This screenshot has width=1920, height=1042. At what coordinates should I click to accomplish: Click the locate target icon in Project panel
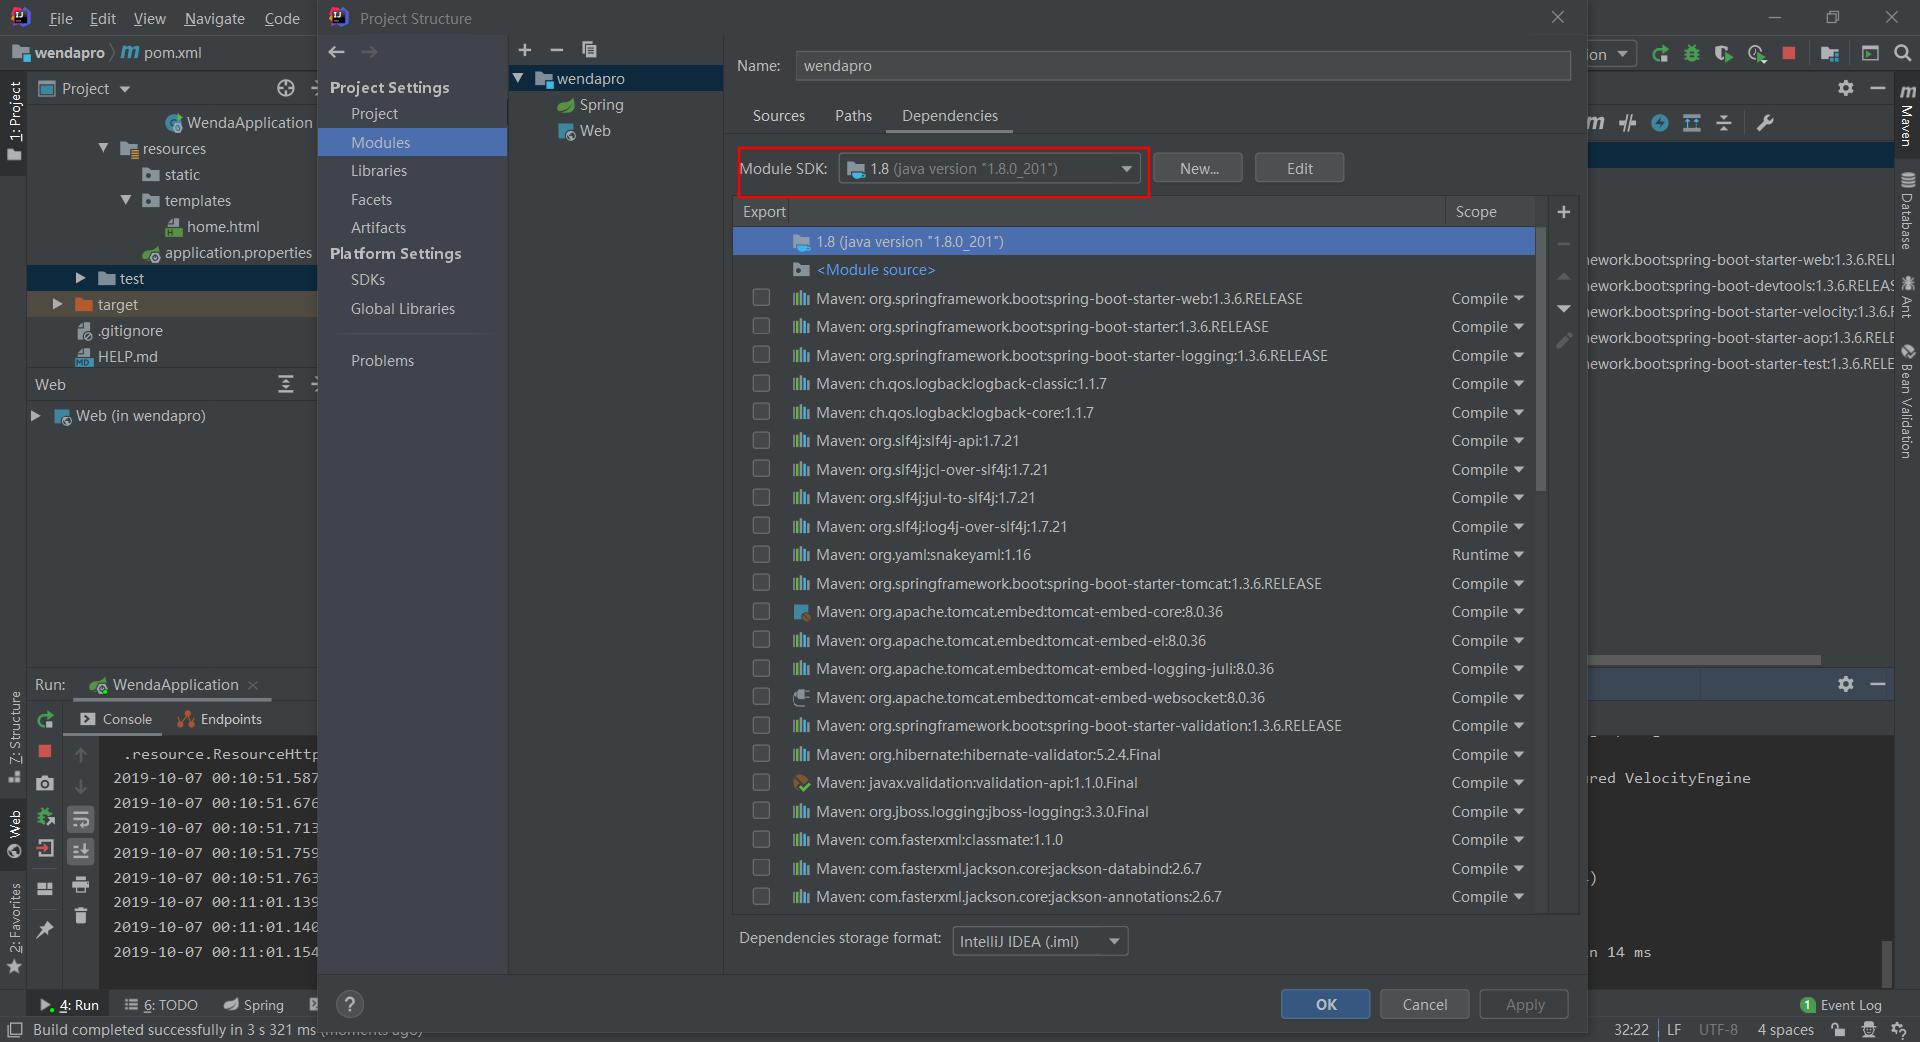tap(286, 88)
